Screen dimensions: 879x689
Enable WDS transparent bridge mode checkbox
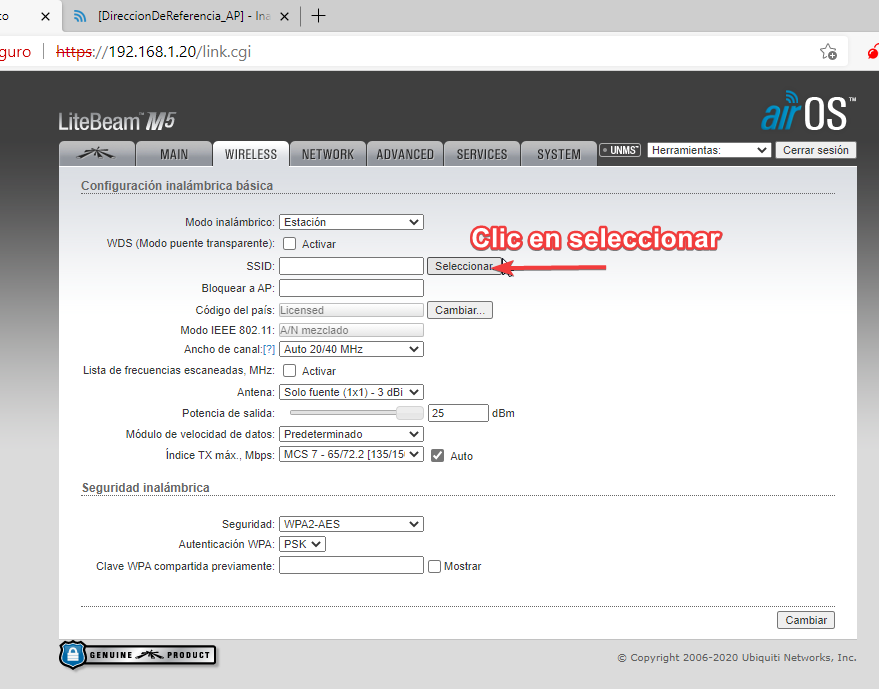coord(290,244)
